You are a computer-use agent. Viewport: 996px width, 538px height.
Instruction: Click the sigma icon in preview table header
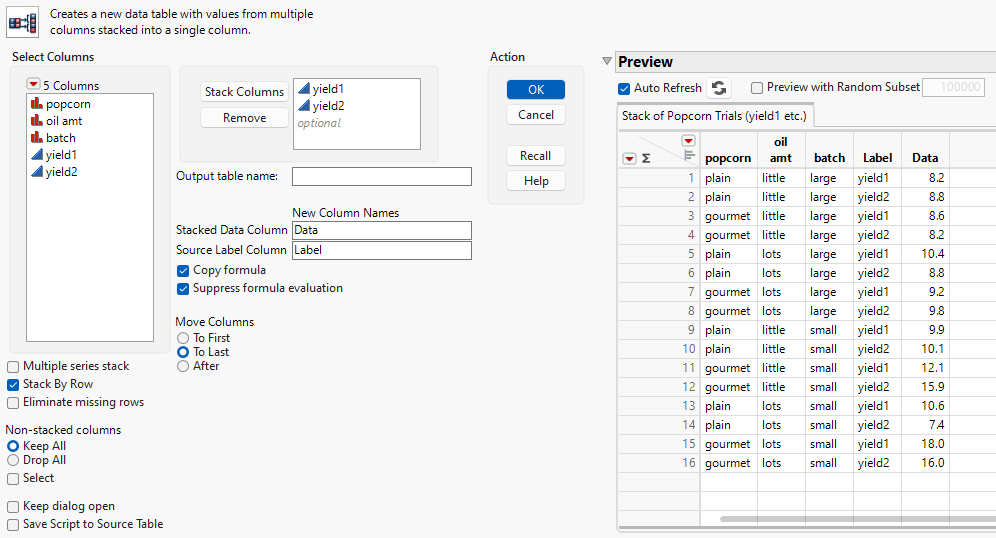coord(646,158)
